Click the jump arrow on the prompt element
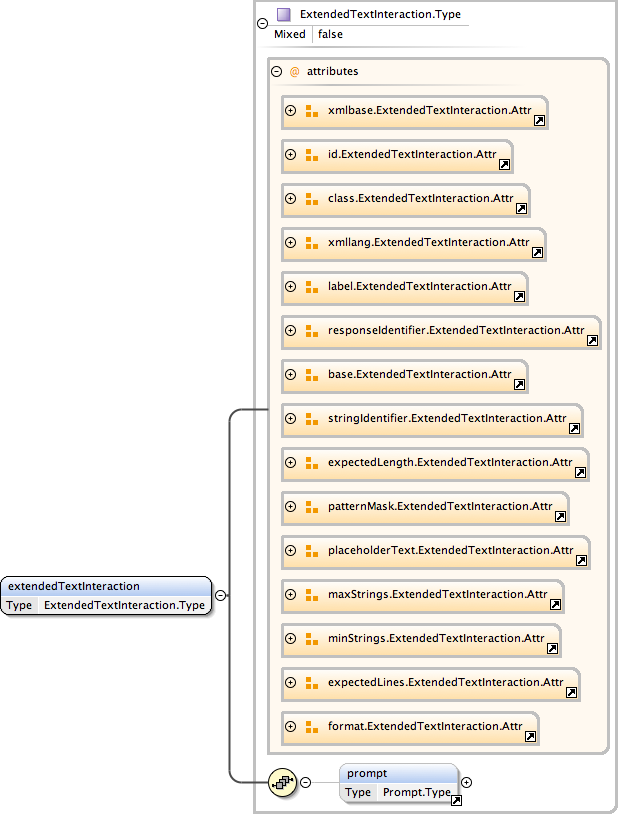 (456, 801)
